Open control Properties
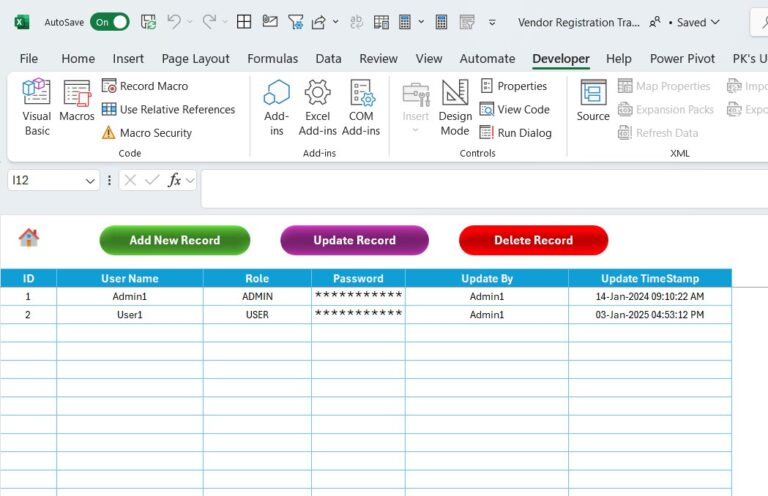This screenshot has width=768, height=496. (x=513, y=86)
